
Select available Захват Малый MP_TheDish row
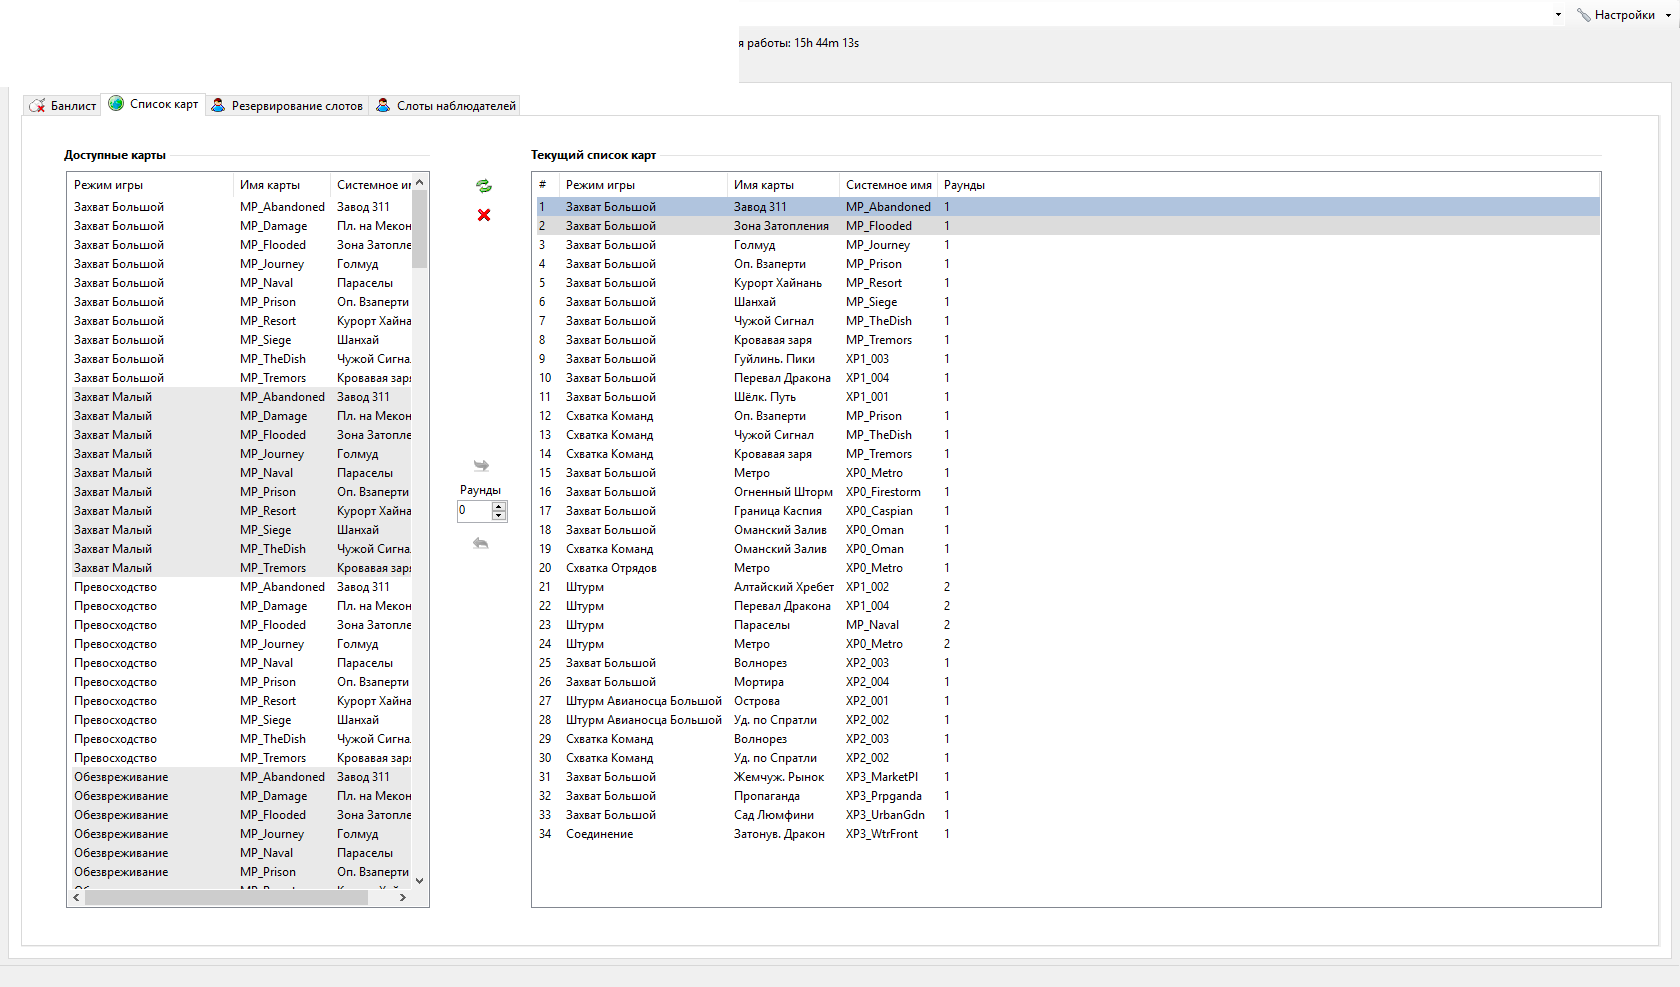pyautogui.click(x=240, y=549)
